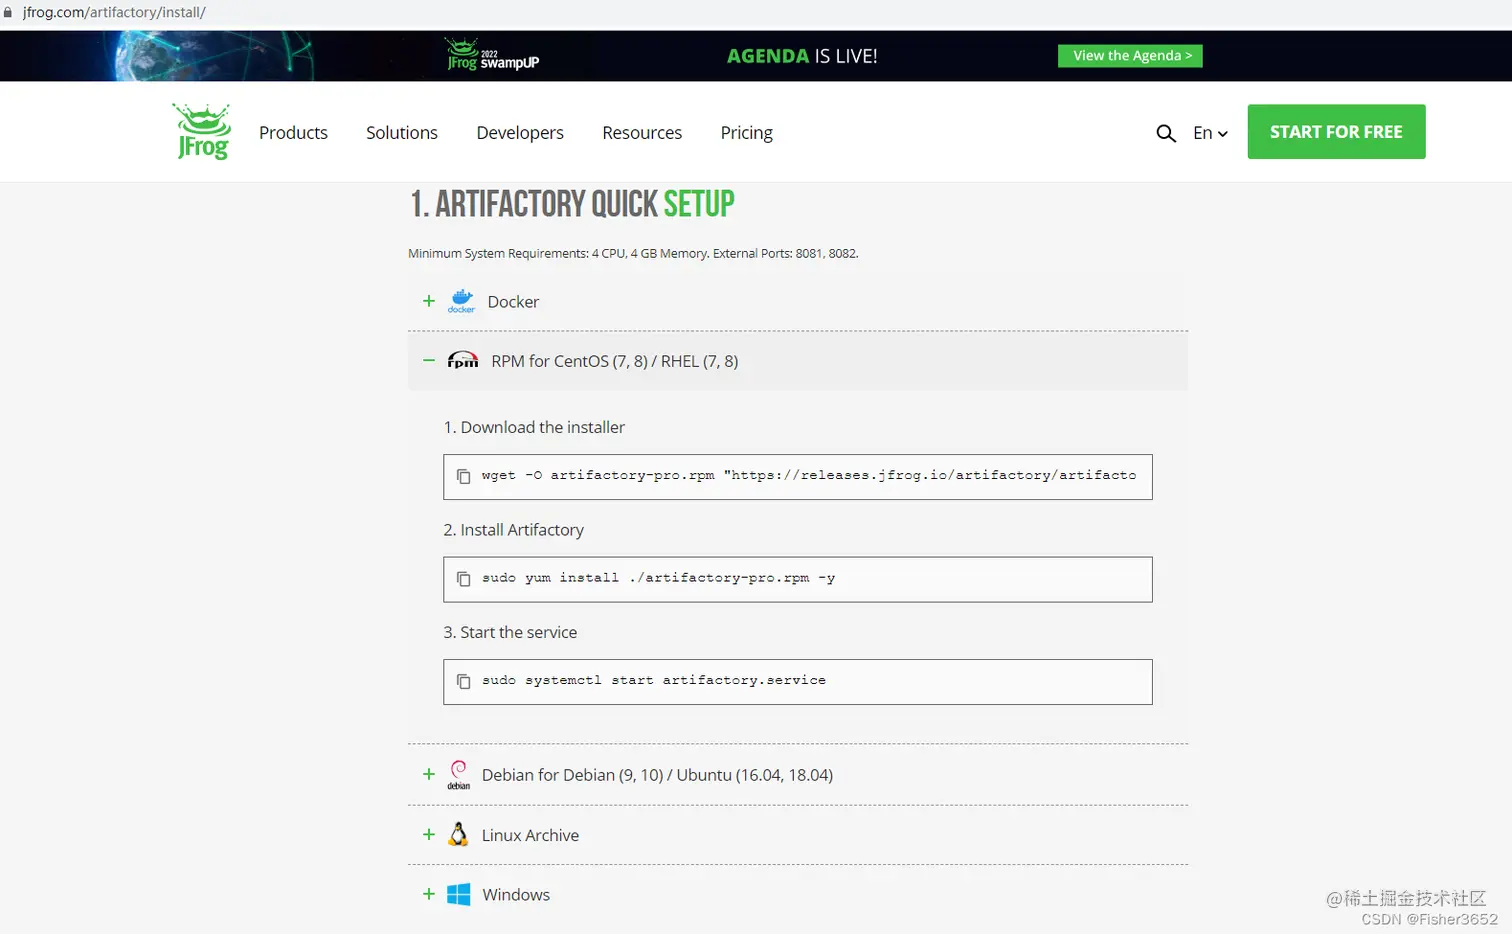Click the Windows logo icon
1512x934 pixels.
458,894
